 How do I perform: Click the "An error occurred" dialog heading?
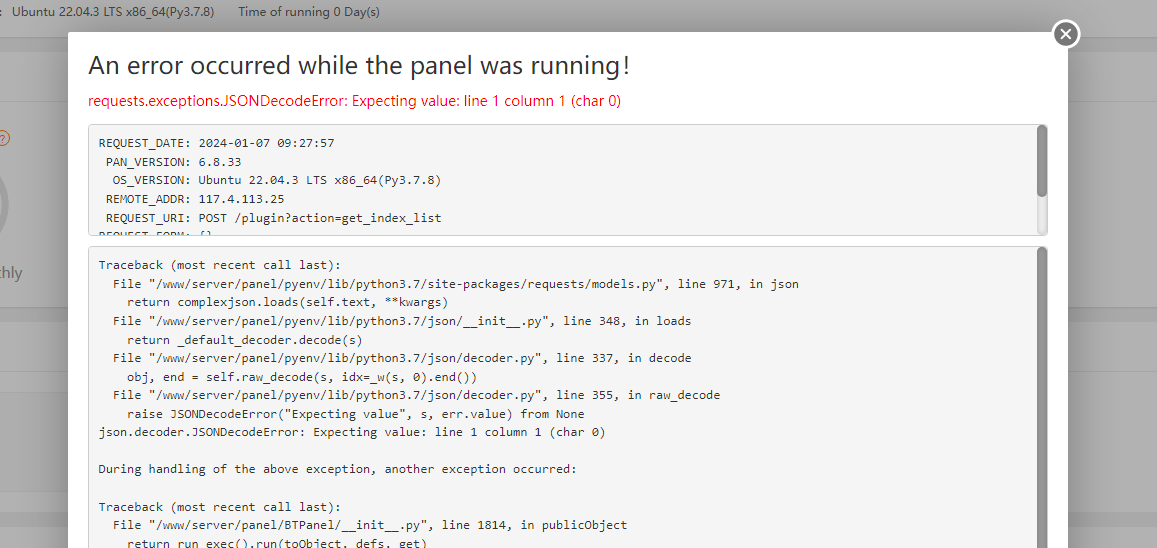tap(359, 66)
